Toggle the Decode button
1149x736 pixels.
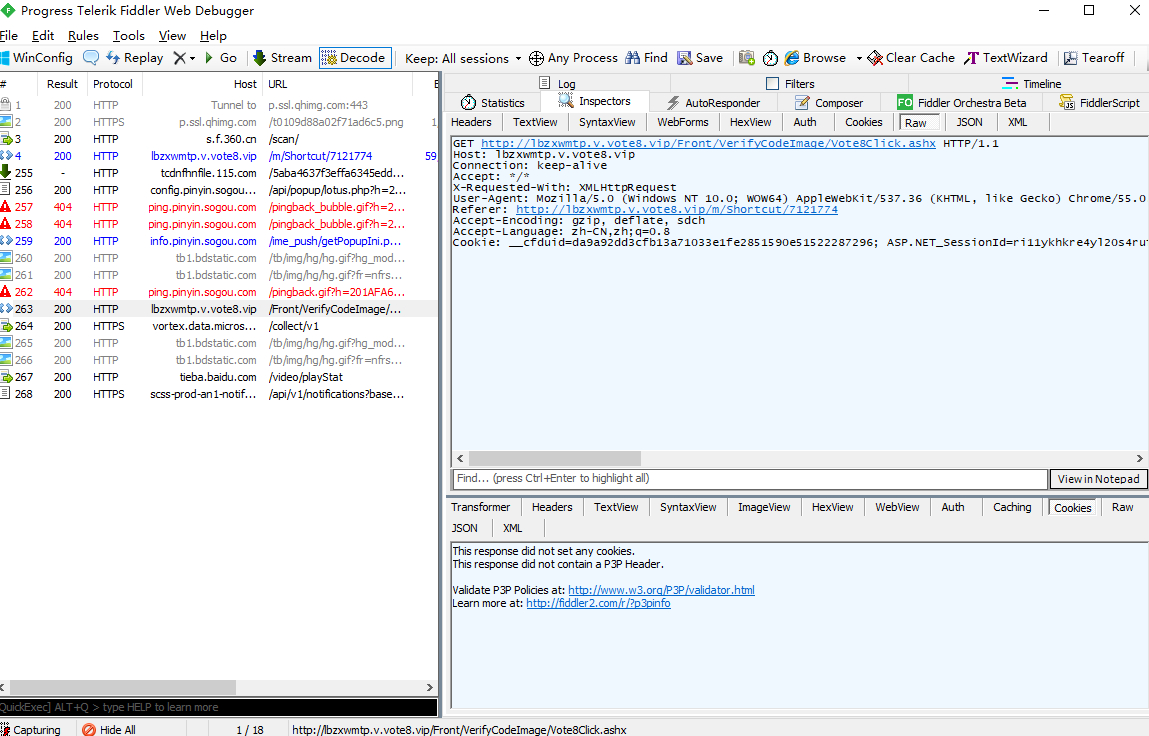[355, 58]
